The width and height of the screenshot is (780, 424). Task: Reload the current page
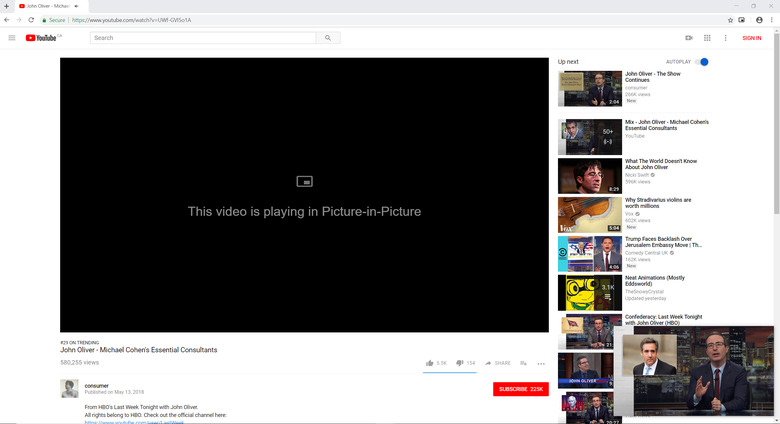click(x=31, y=20)
